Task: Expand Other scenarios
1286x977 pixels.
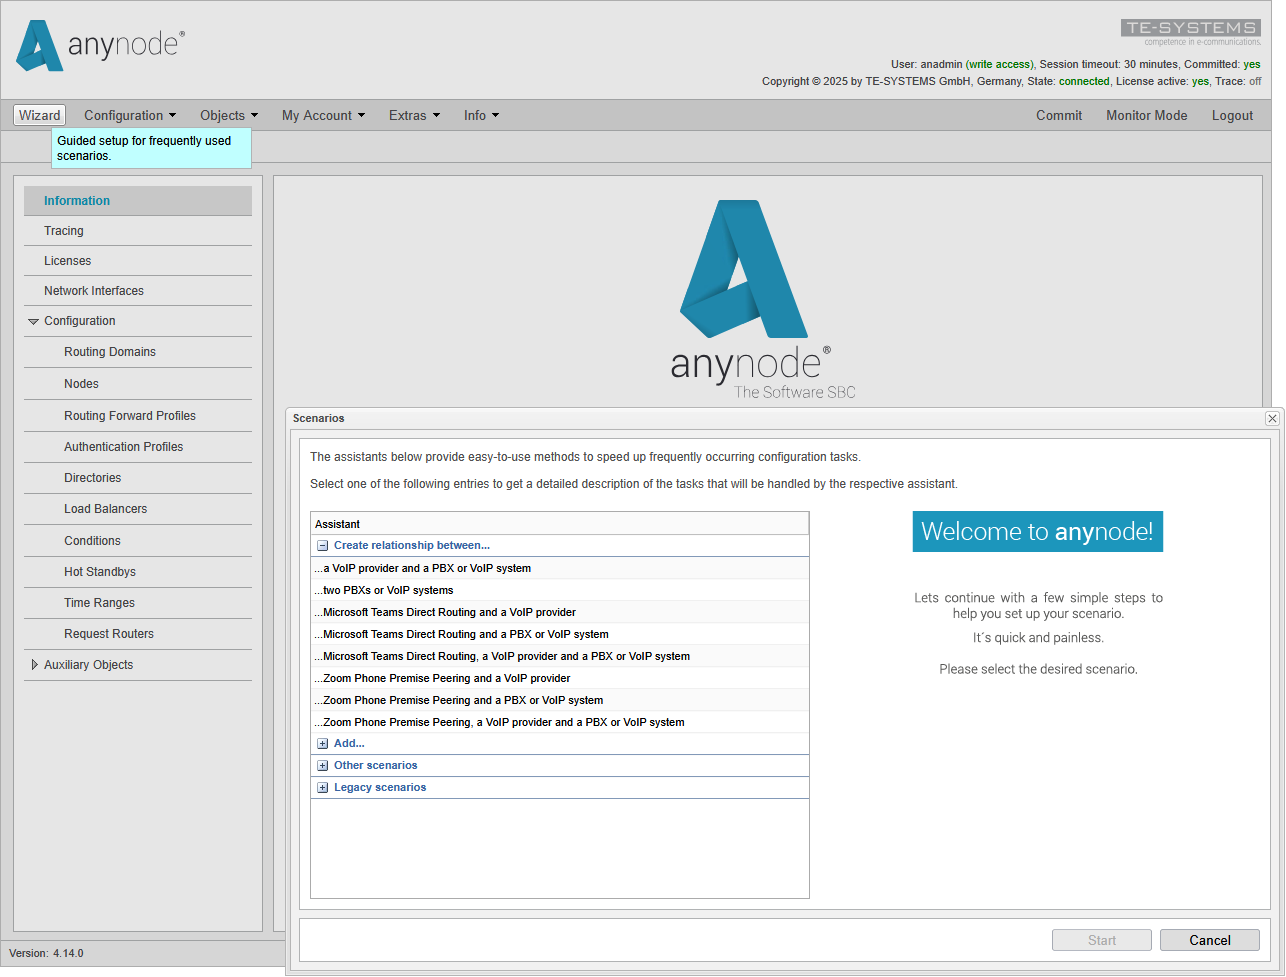Action: pyautogui.click(x=321, y=765)
